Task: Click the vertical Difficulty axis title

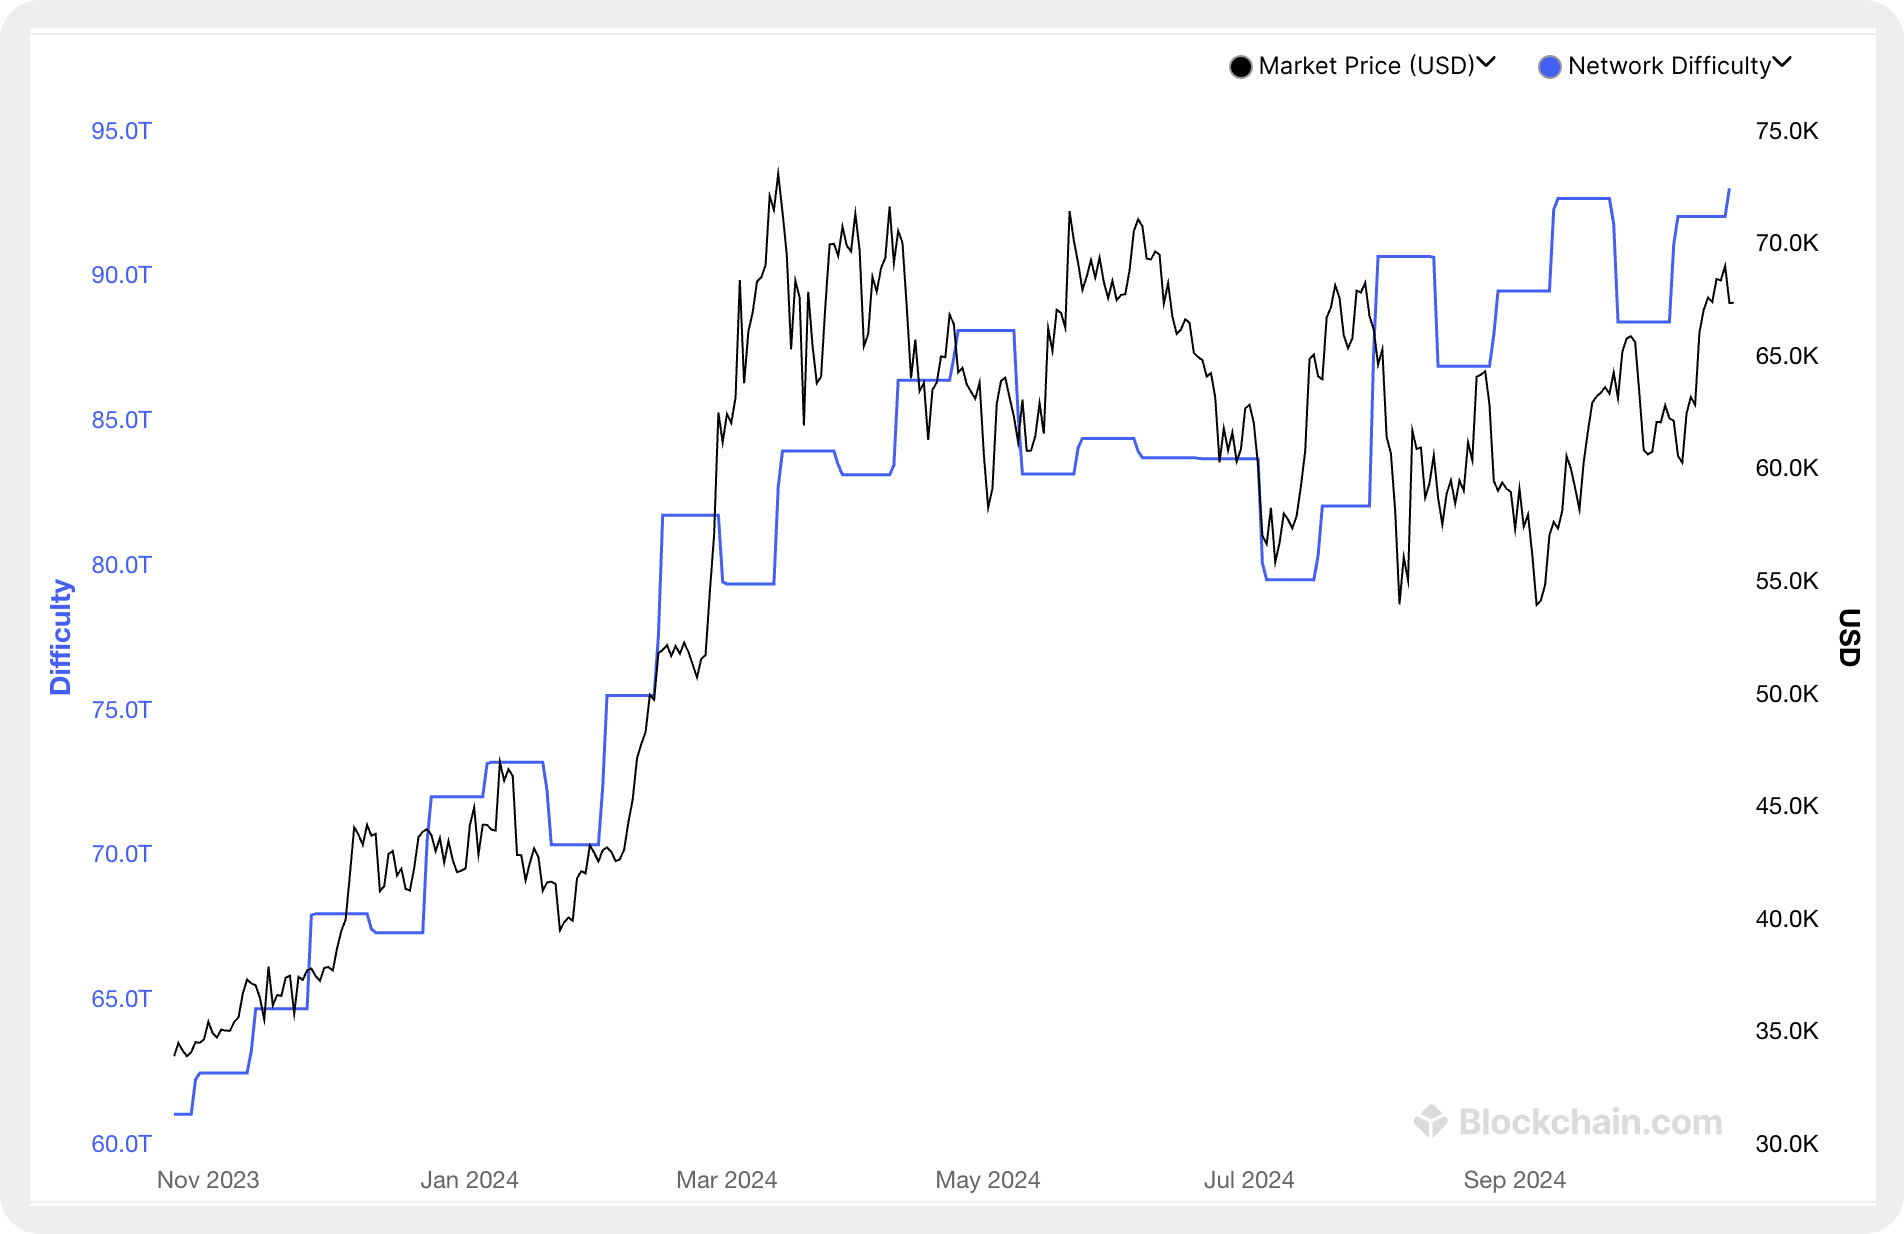Action: pyautogui.click(x=61, y=637)
